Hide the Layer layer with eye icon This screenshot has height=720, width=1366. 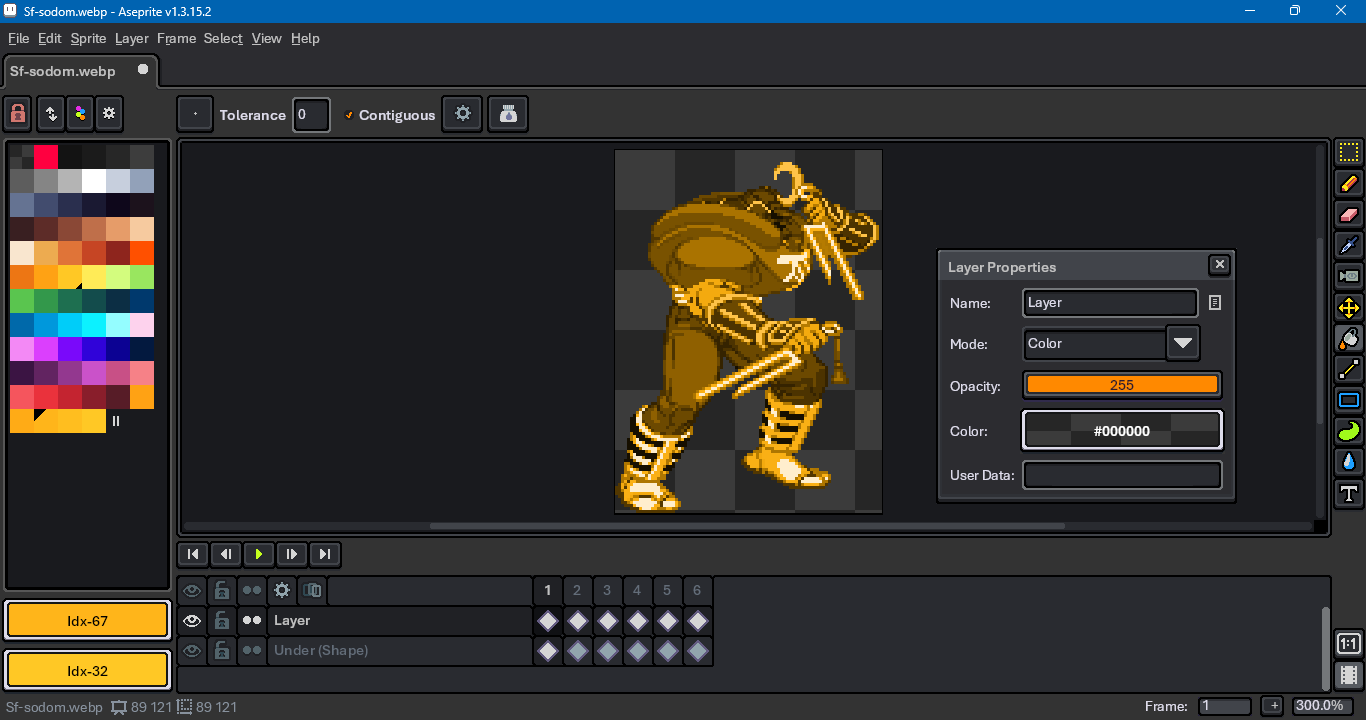[192, 621]
